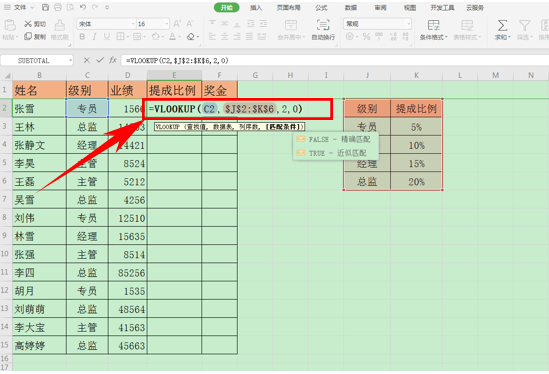Open the Table Style (表格样式) dropdown
Screen dimensions: 549x374
click(467, 30)
